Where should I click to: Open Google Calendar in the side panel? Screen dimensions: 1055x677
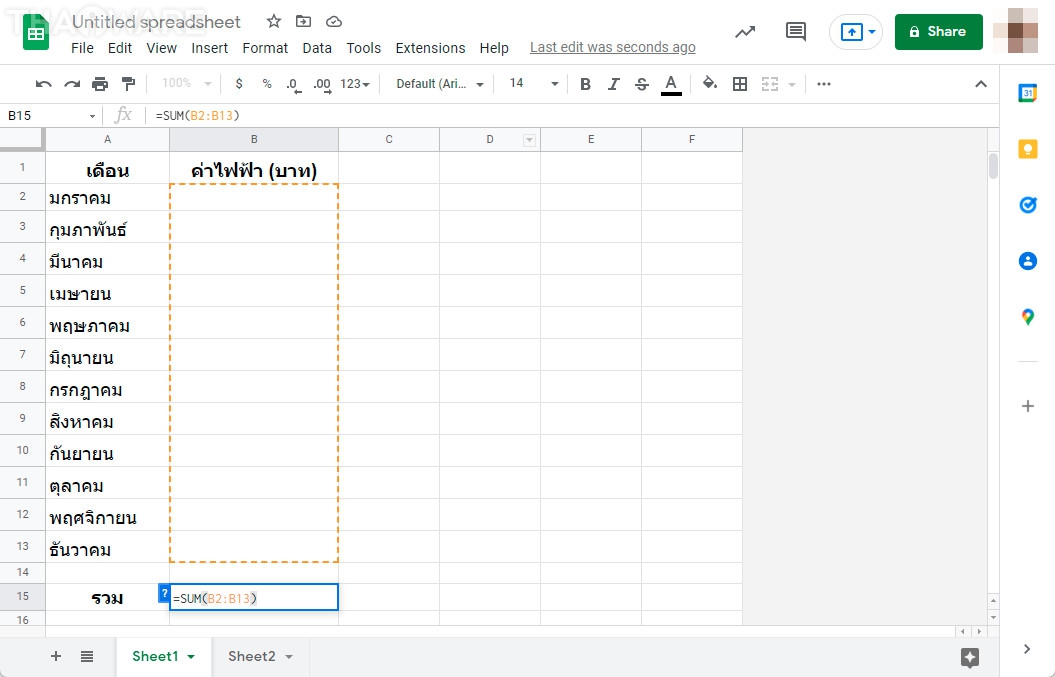click(x=1027, y=94)
